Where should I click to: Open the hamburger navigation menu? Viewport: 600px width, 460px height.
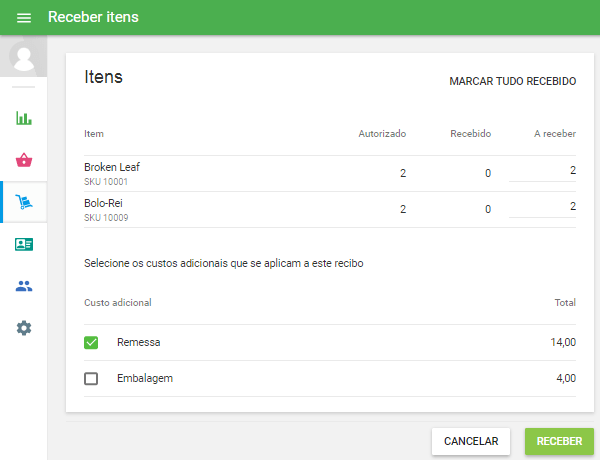pos(24,18)
